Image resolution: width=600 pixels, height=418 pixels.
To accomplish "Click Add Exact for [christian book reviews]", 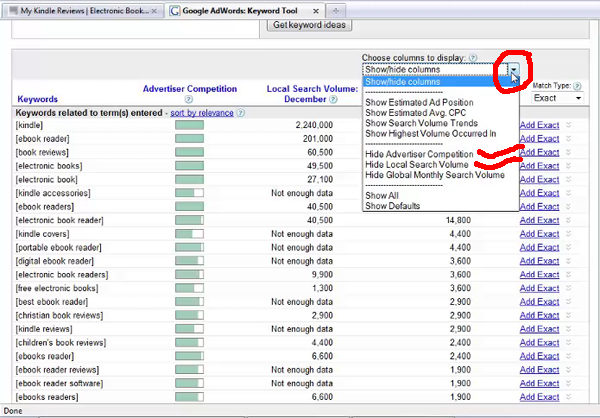I will point(539,315).
